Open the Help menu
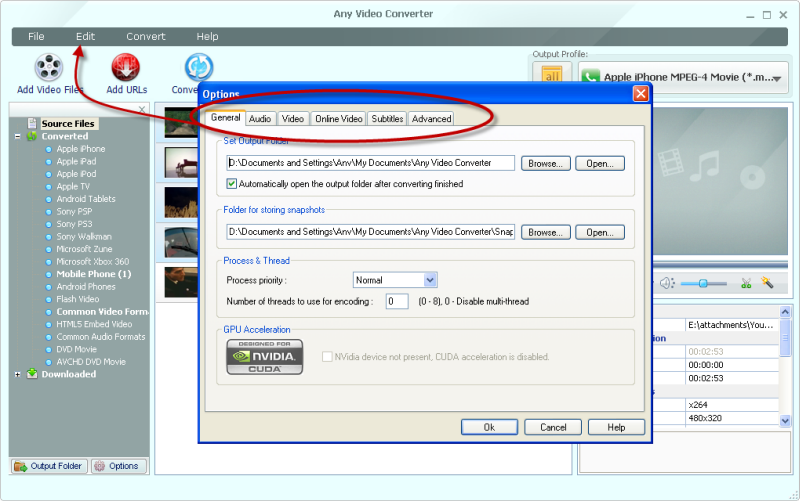Screen dimensions: 800x501 click(207, 36)
